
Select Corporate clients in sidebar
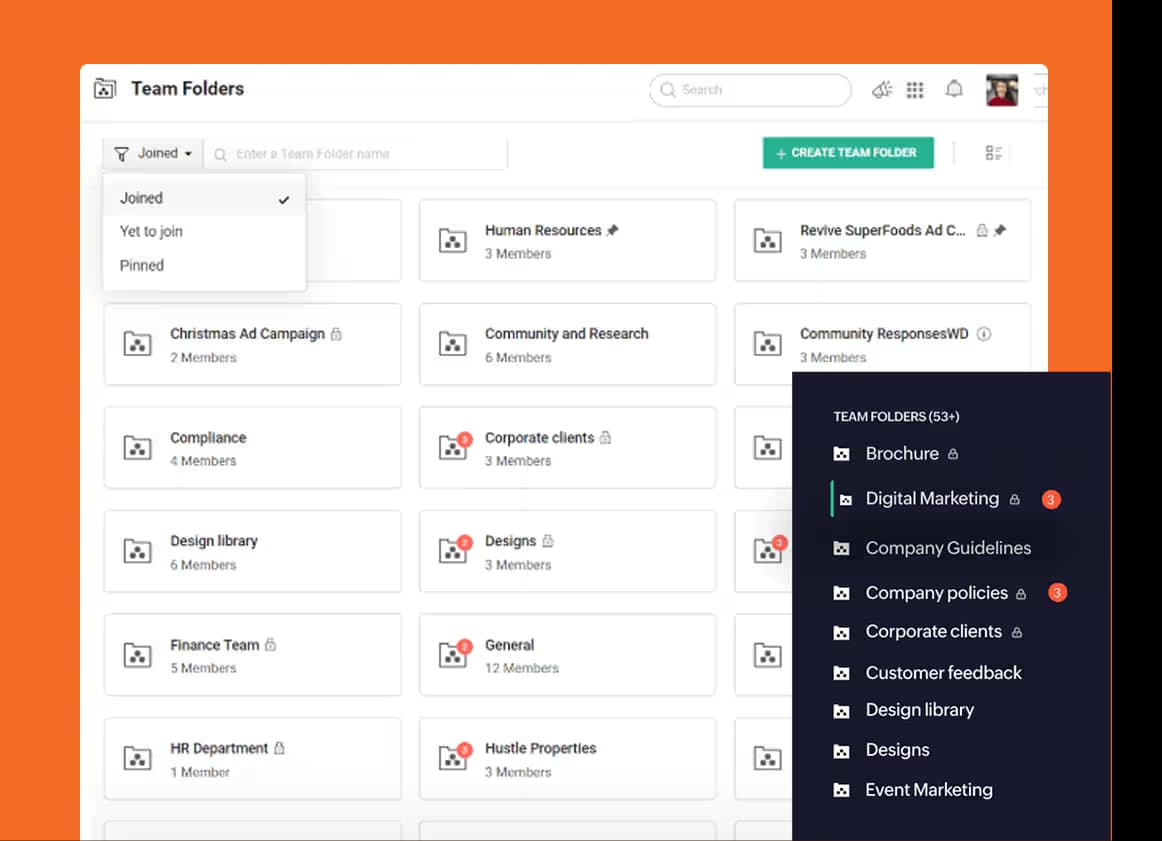[x=934, y=632]
